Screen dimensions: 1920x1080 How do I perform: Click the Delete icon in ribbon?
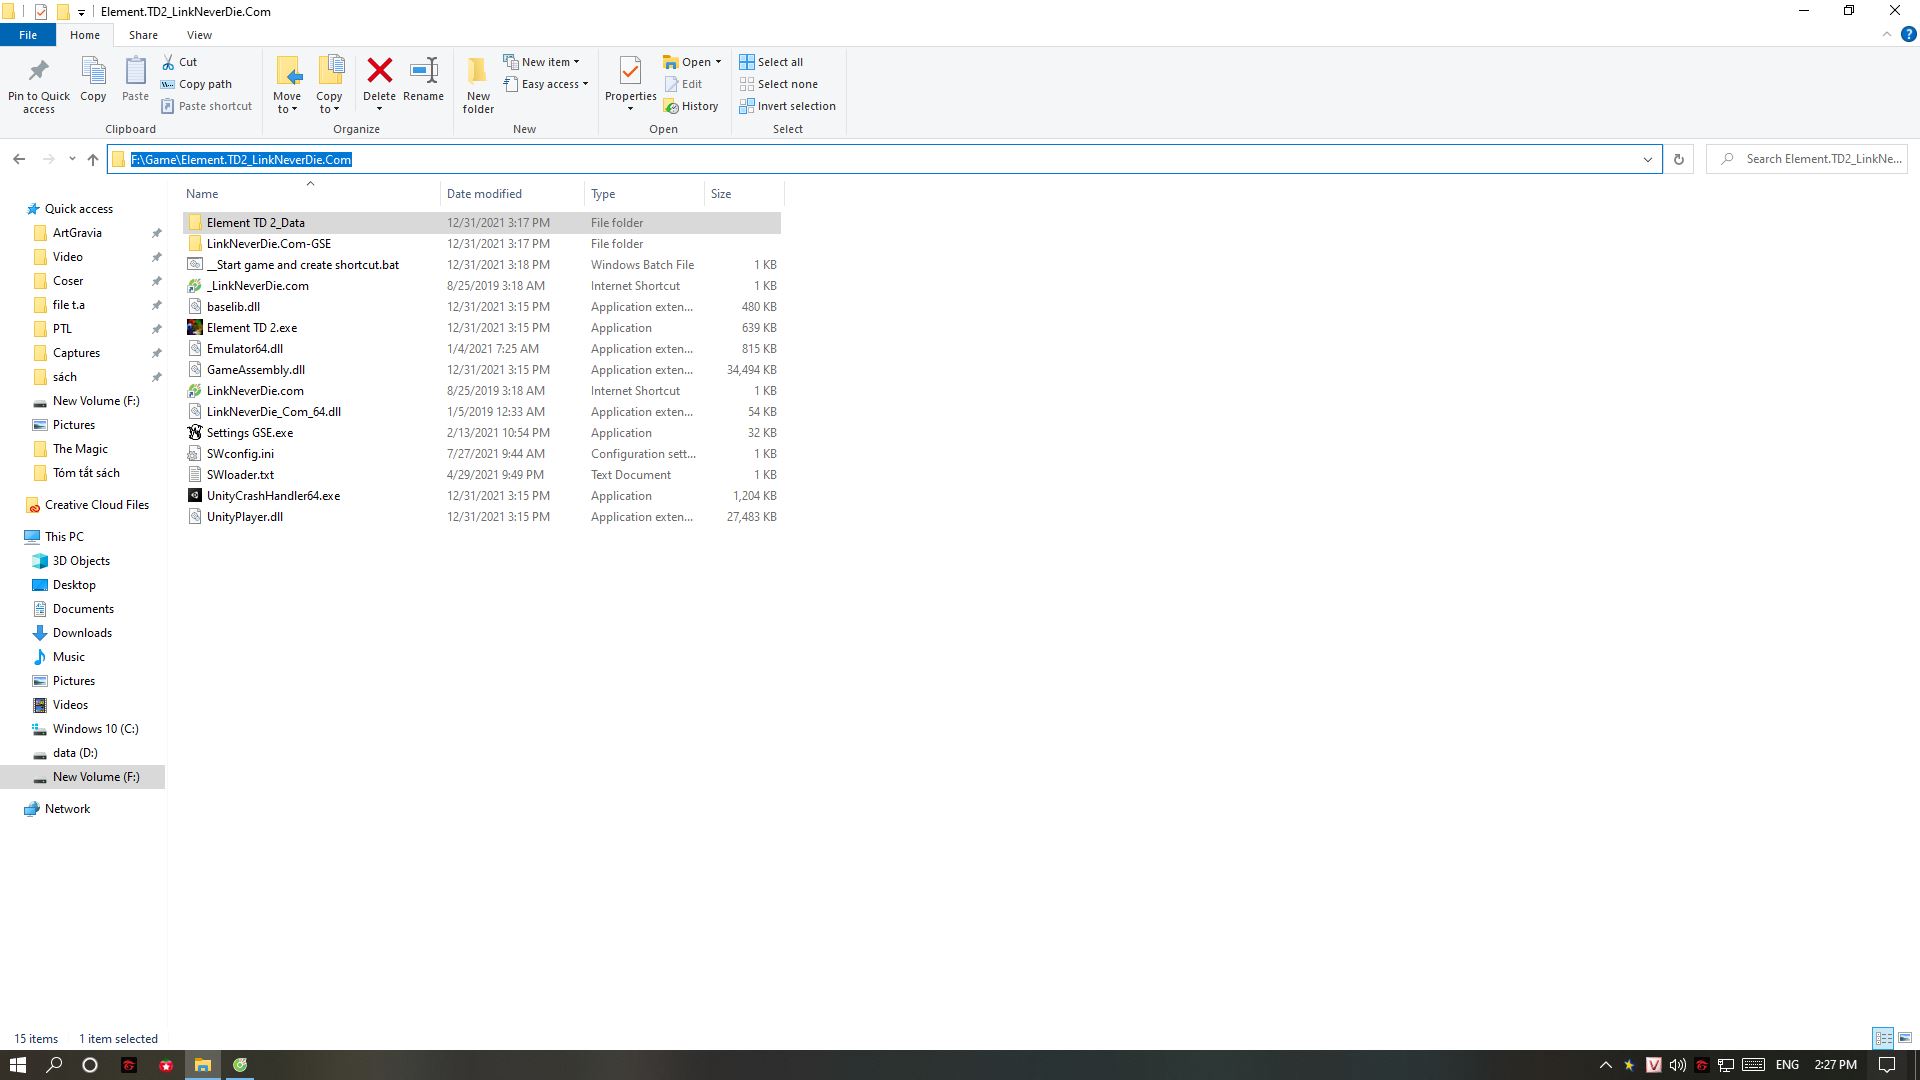379,72
